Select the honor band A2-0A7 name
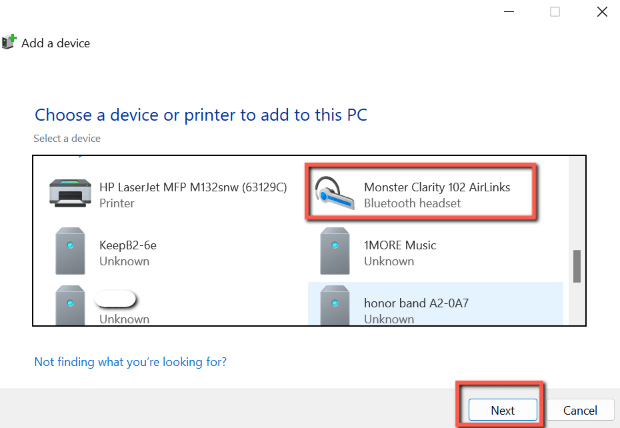The height and width of the screenshot is (428, 620). point(416,303)
